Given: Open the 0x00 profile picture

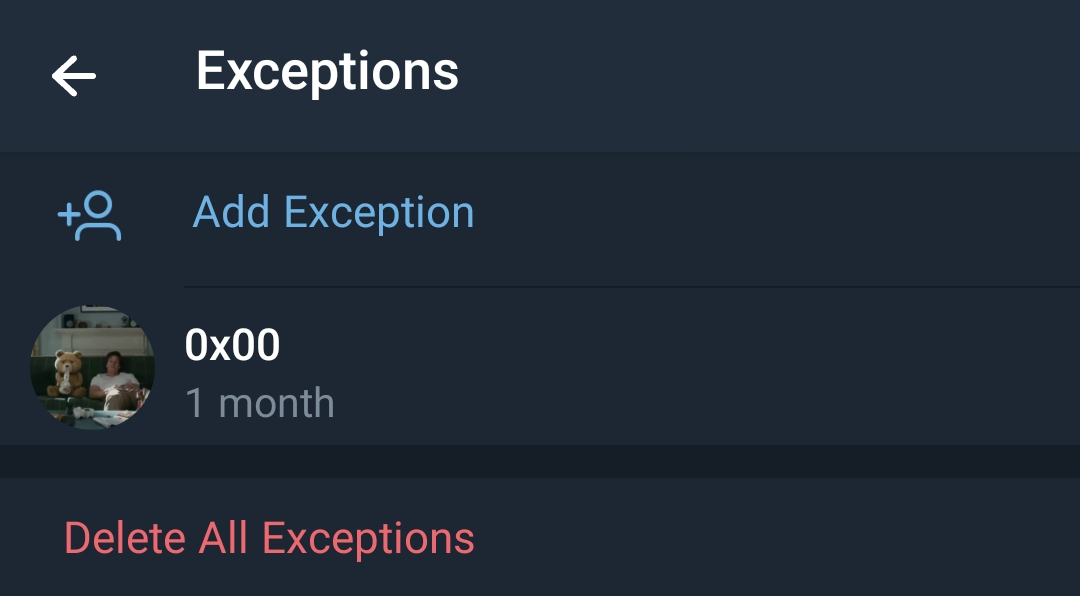Looking at the screenshot, I should click(x=92, y=368).
